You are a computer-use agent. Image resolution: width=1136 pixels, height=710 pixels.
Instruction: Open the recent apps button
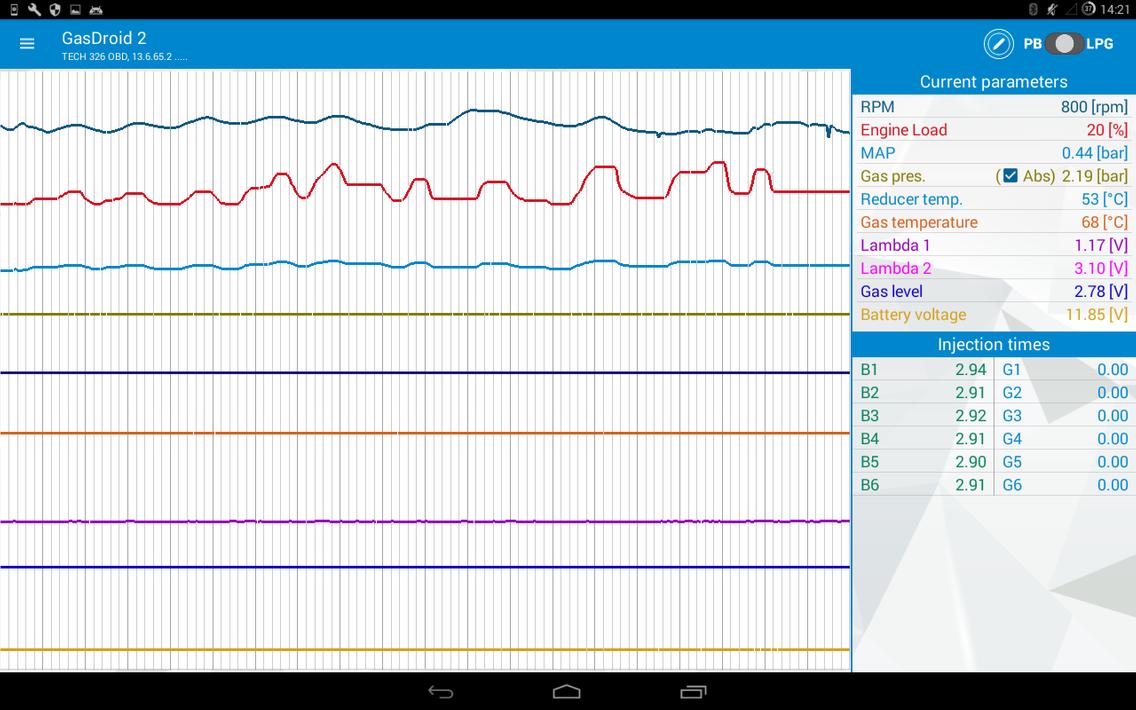click(x=693, y=691)
